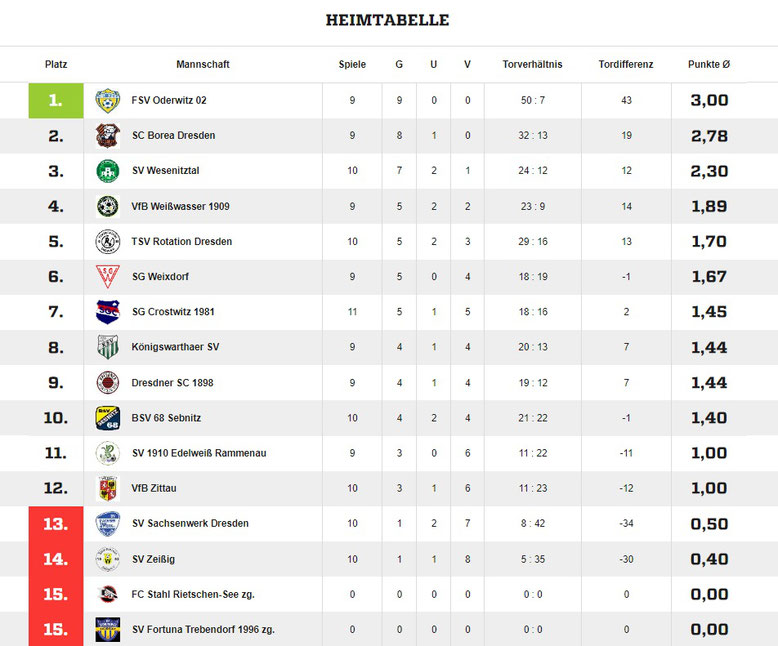
Task: Click the FSV Oderwitz 02 club crest
Action: coord(108,101)
